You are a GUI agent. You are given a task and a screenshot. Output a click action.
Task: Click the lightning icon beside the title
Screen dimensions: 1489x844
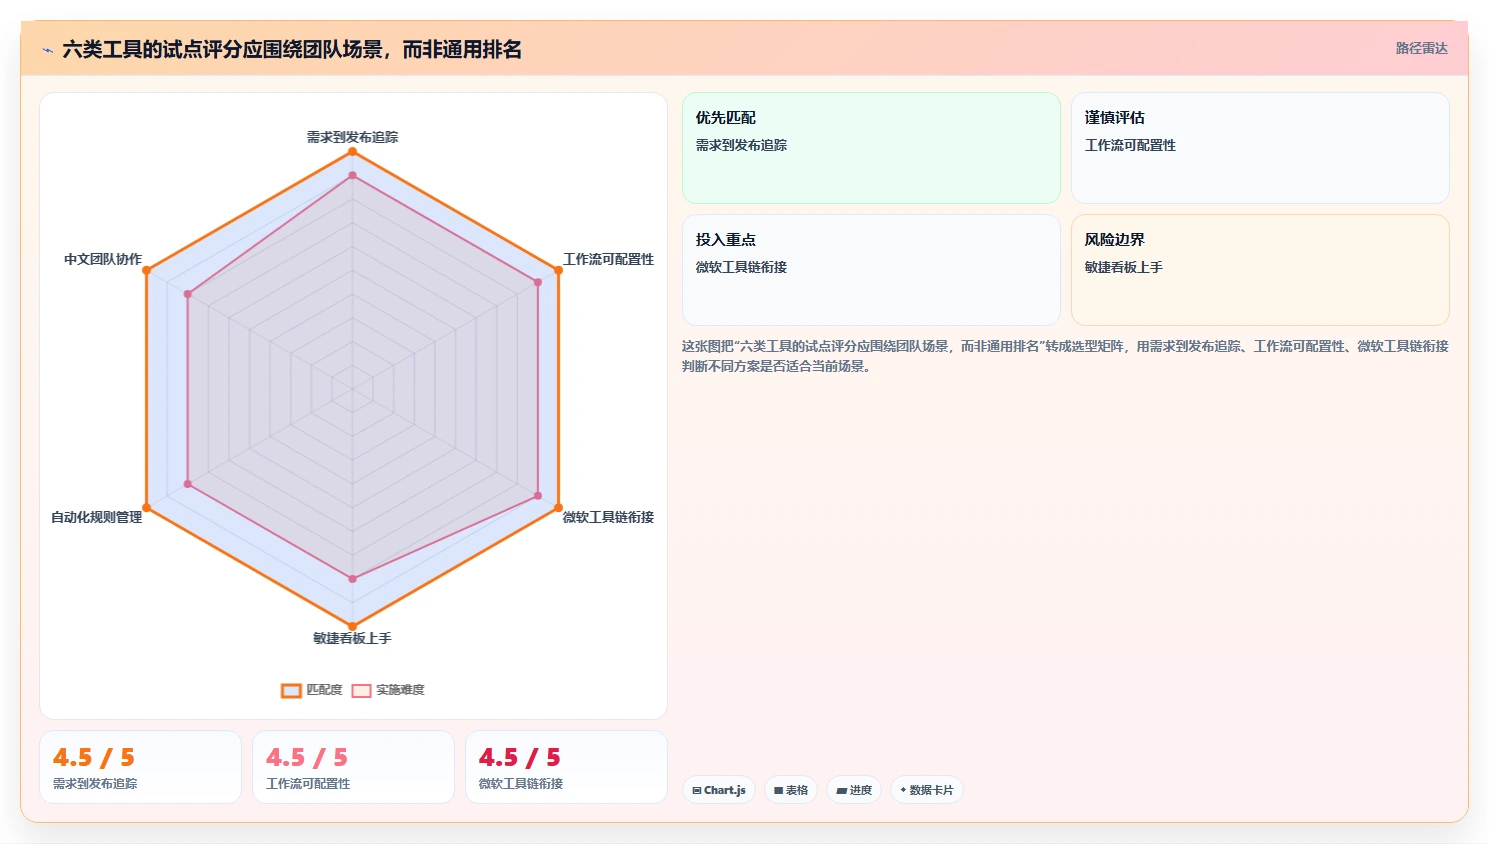click(x=47, y=50)
